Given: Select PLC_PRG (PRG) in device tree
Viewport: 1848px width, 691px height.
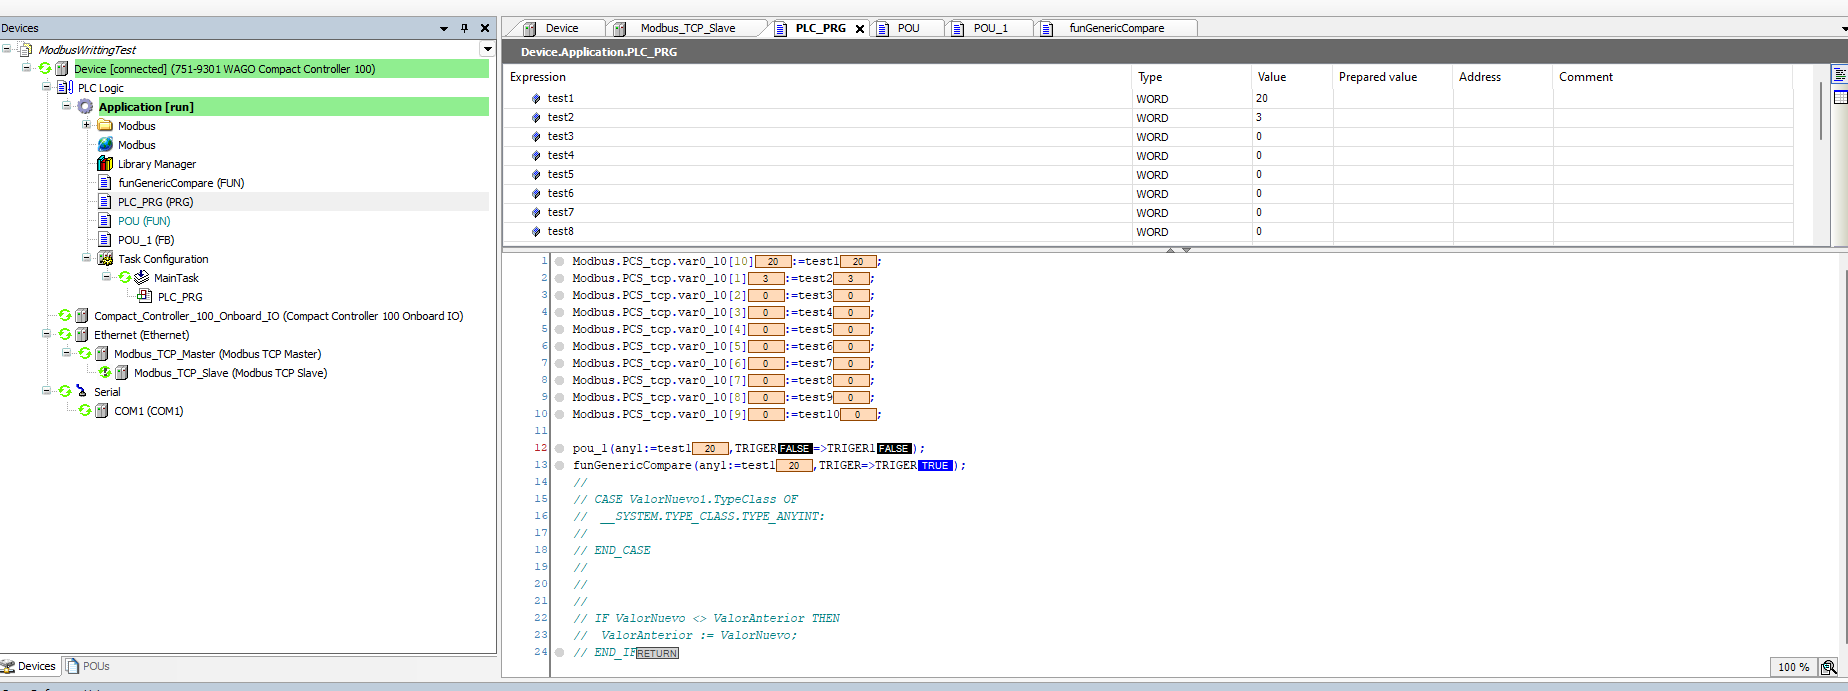Looking at the screenshot, I should point(155,202).
